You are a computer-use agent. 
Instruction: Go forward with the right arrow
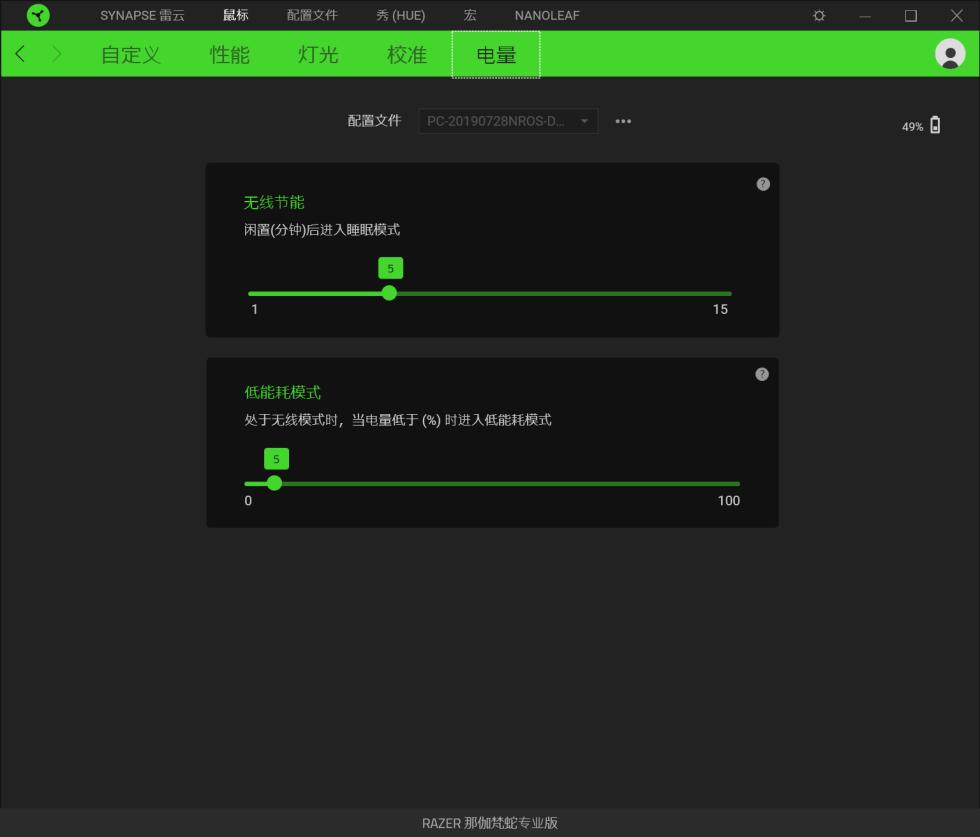click(x=56, y=54)
